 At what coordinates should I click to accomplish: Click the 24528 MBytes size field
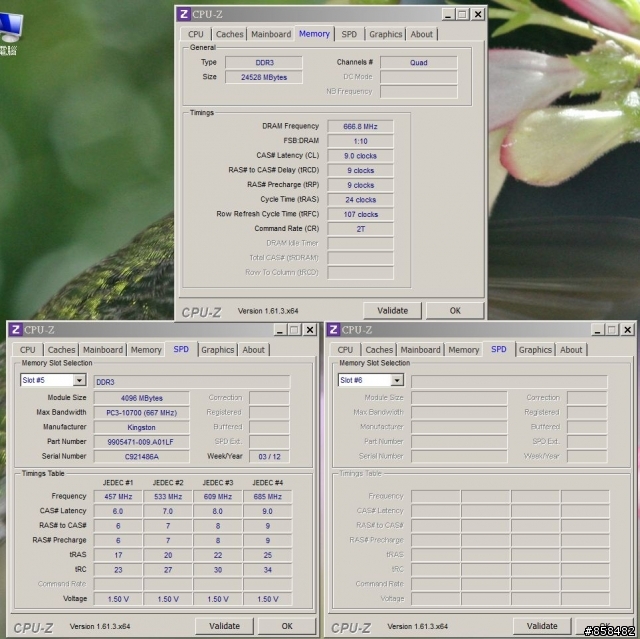tap(264, 77)
